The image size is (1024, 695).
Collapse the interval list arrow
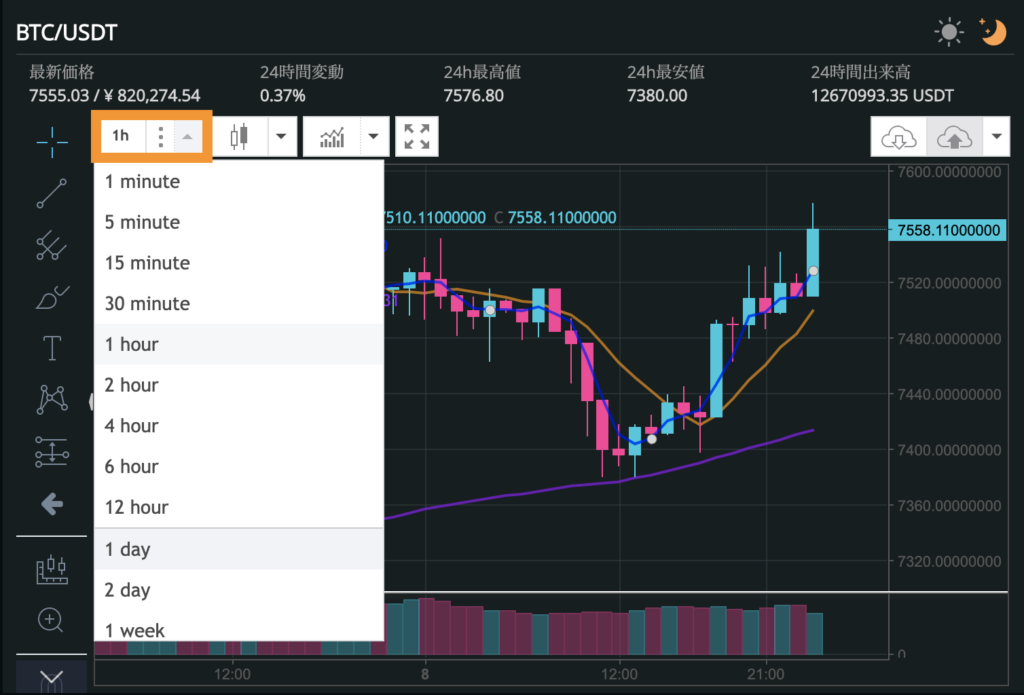pos(188,136)
